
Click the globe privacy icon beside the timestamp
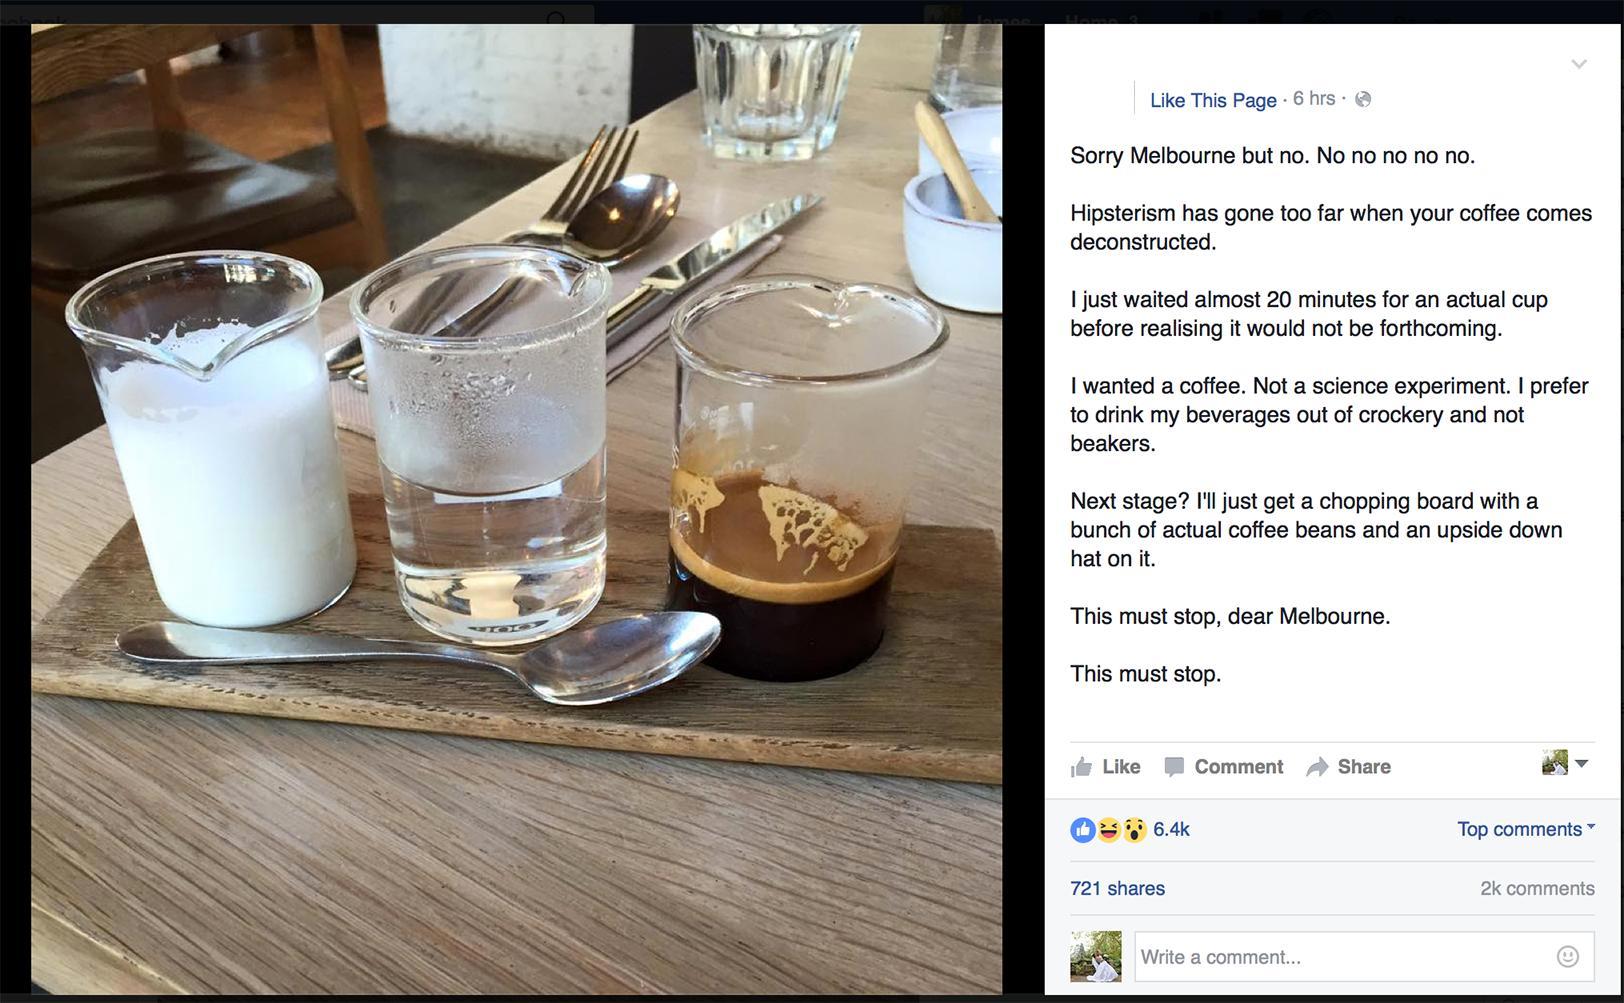click(x=1362, y=99)
